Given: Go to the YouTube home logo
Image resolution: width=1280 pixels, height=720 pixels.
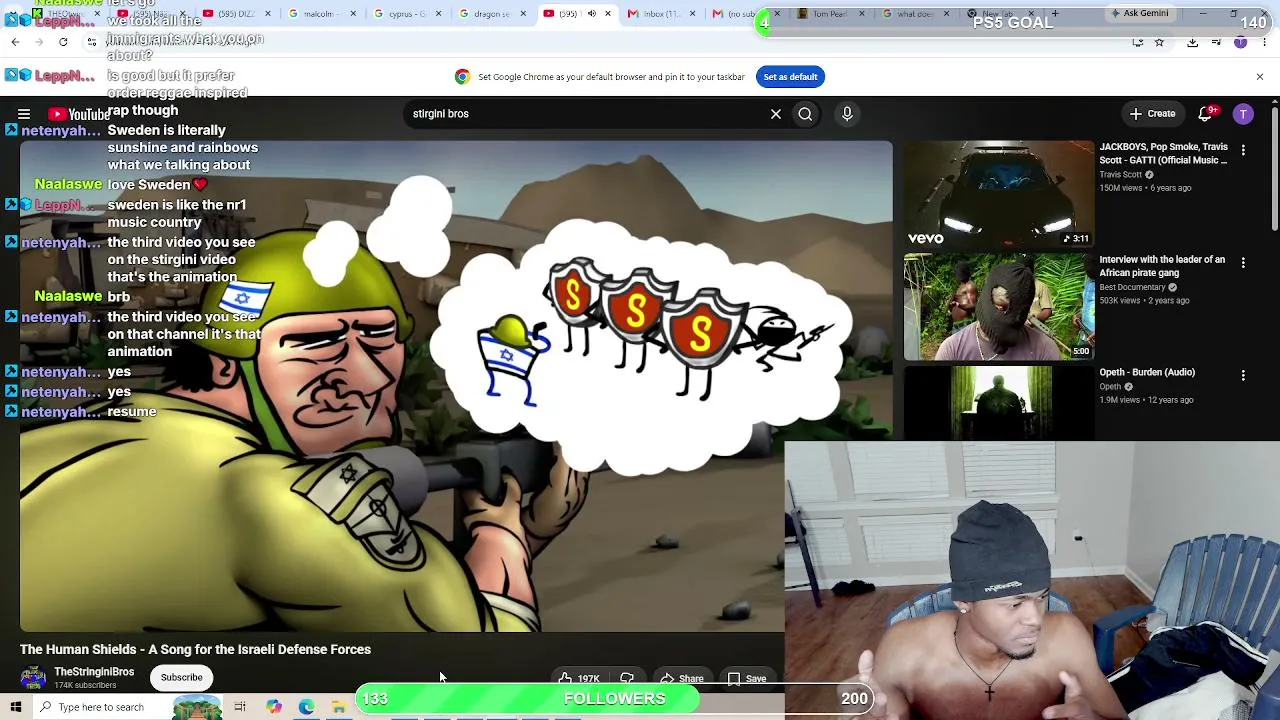Looking at the screenshot, I should pyautogui.click(x=79, y=114).
